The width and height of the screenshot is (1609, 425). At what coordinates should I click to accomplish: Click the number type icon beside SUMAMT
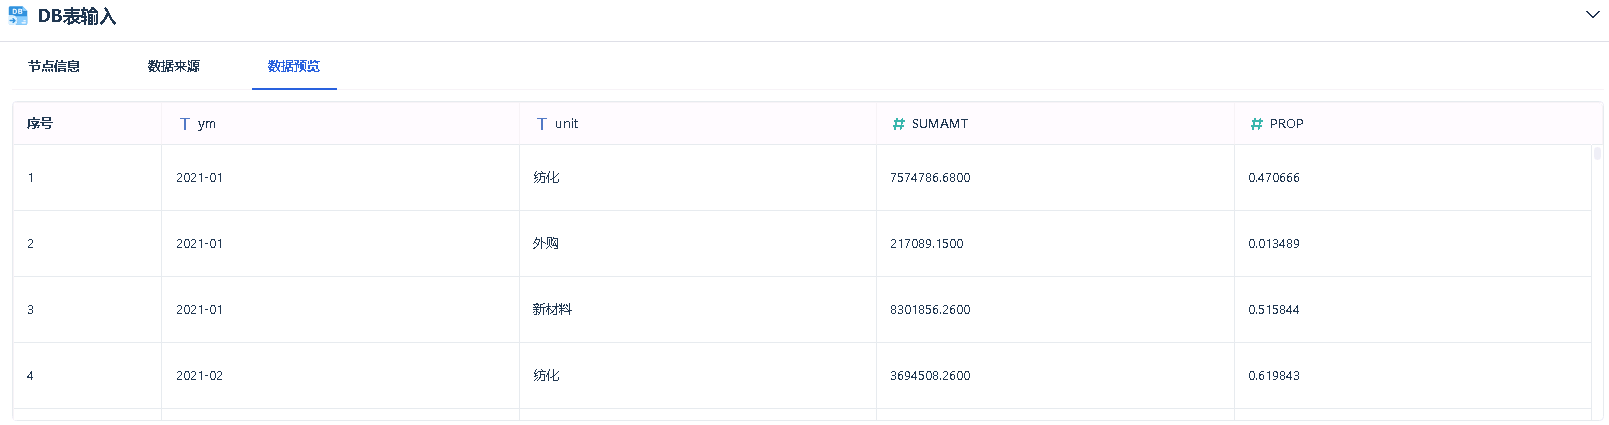(899, 124)
